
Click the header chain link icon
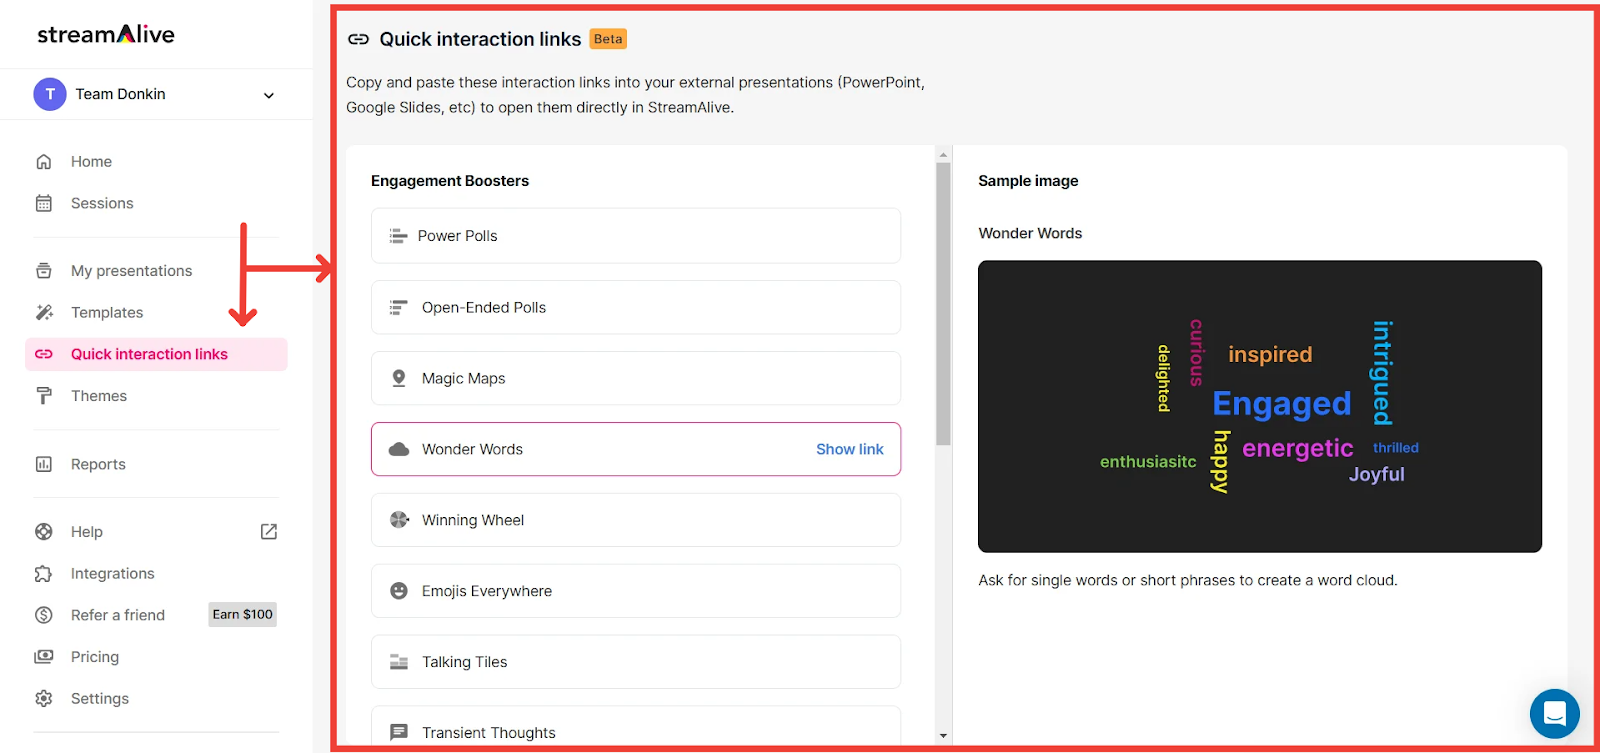click(x=358, y=39)
